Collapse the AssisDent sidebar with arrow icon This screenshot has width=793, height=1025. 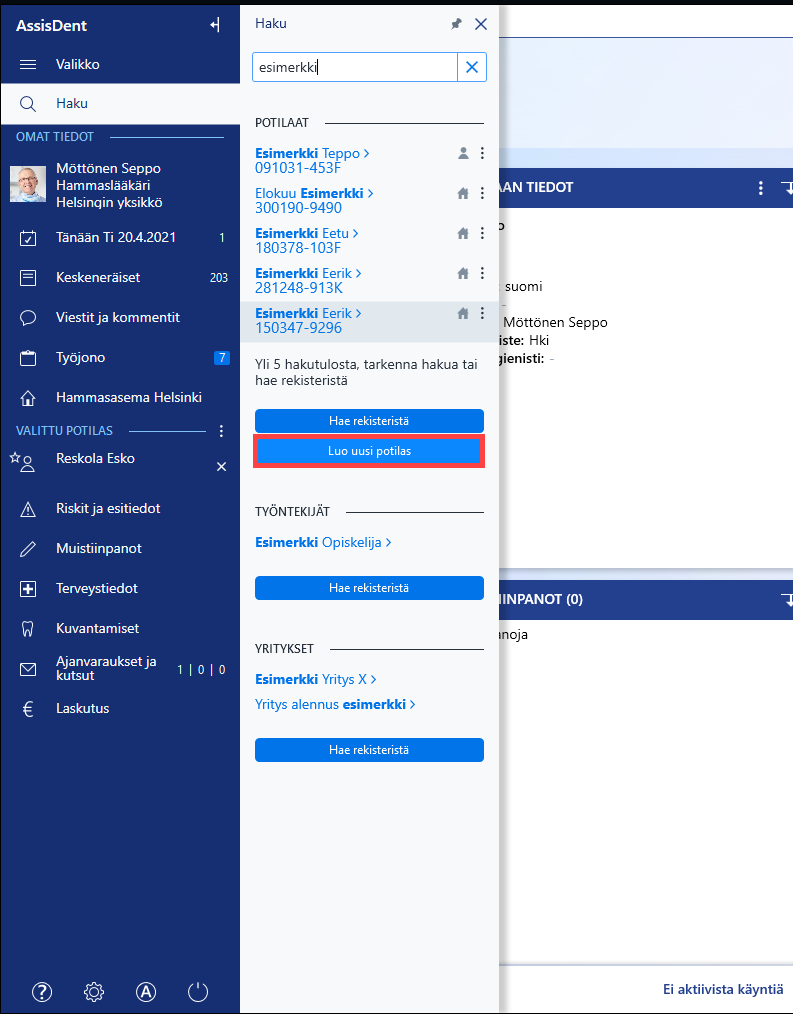click(x=215, y=25)
